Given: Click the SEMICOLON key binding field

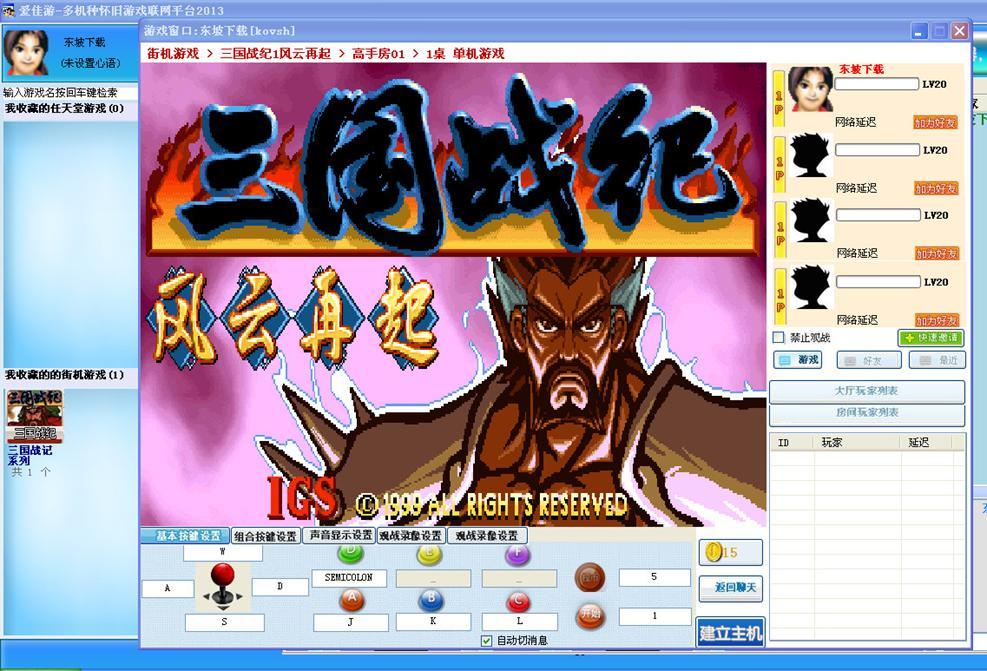Looking at the screenshot, I should (349, 577).
